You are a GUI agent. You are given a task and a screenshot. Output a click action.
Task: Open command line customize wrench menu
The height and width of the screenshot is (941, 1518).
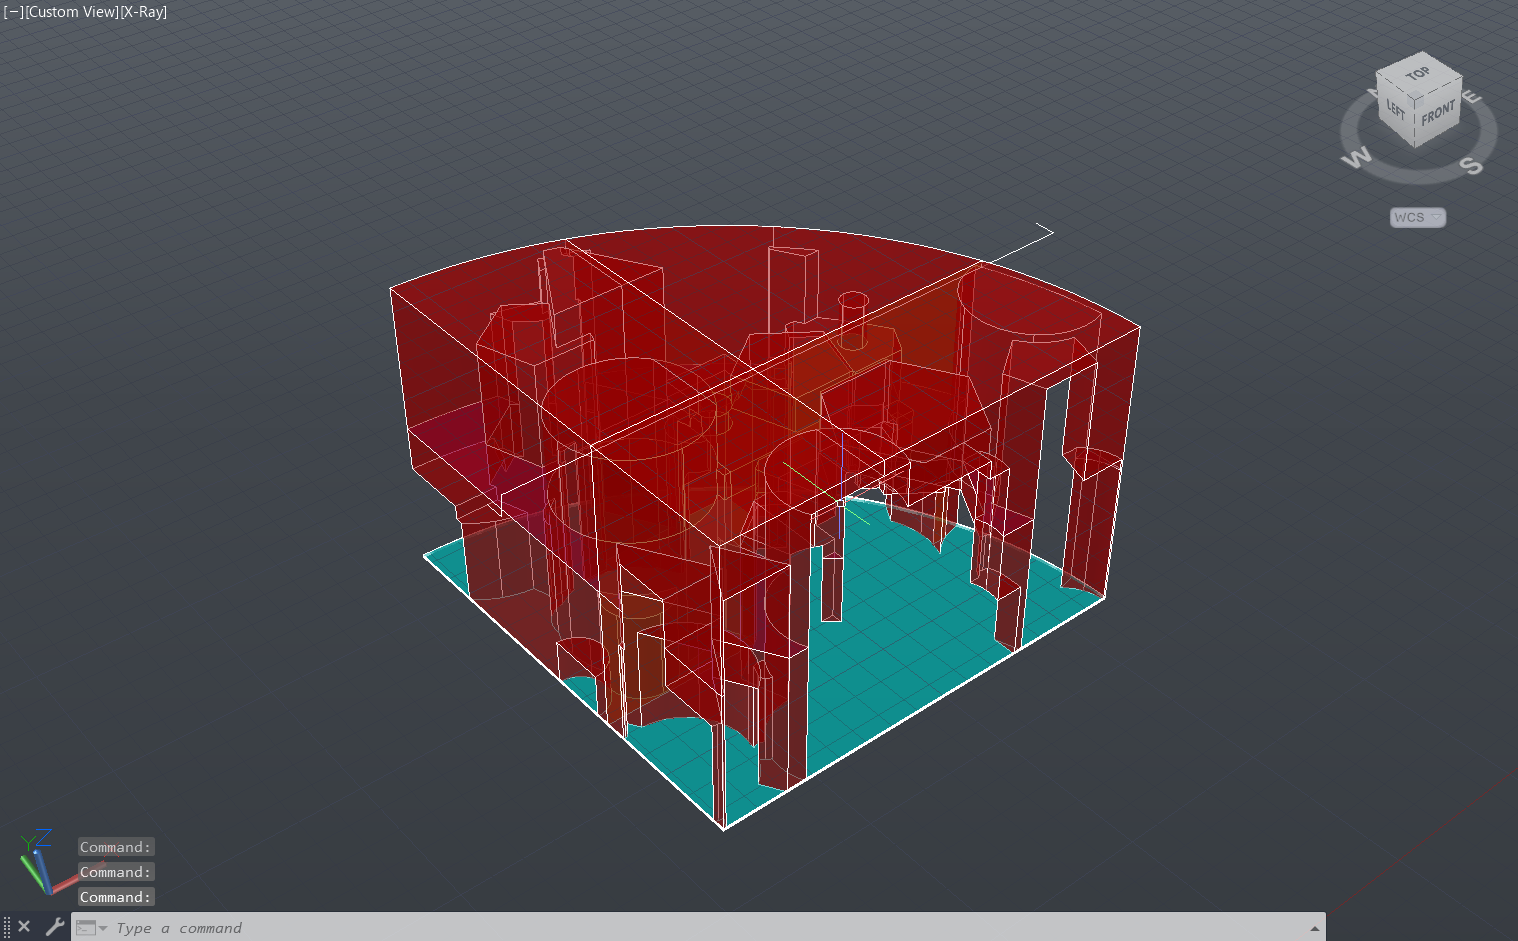click(55, 927)
